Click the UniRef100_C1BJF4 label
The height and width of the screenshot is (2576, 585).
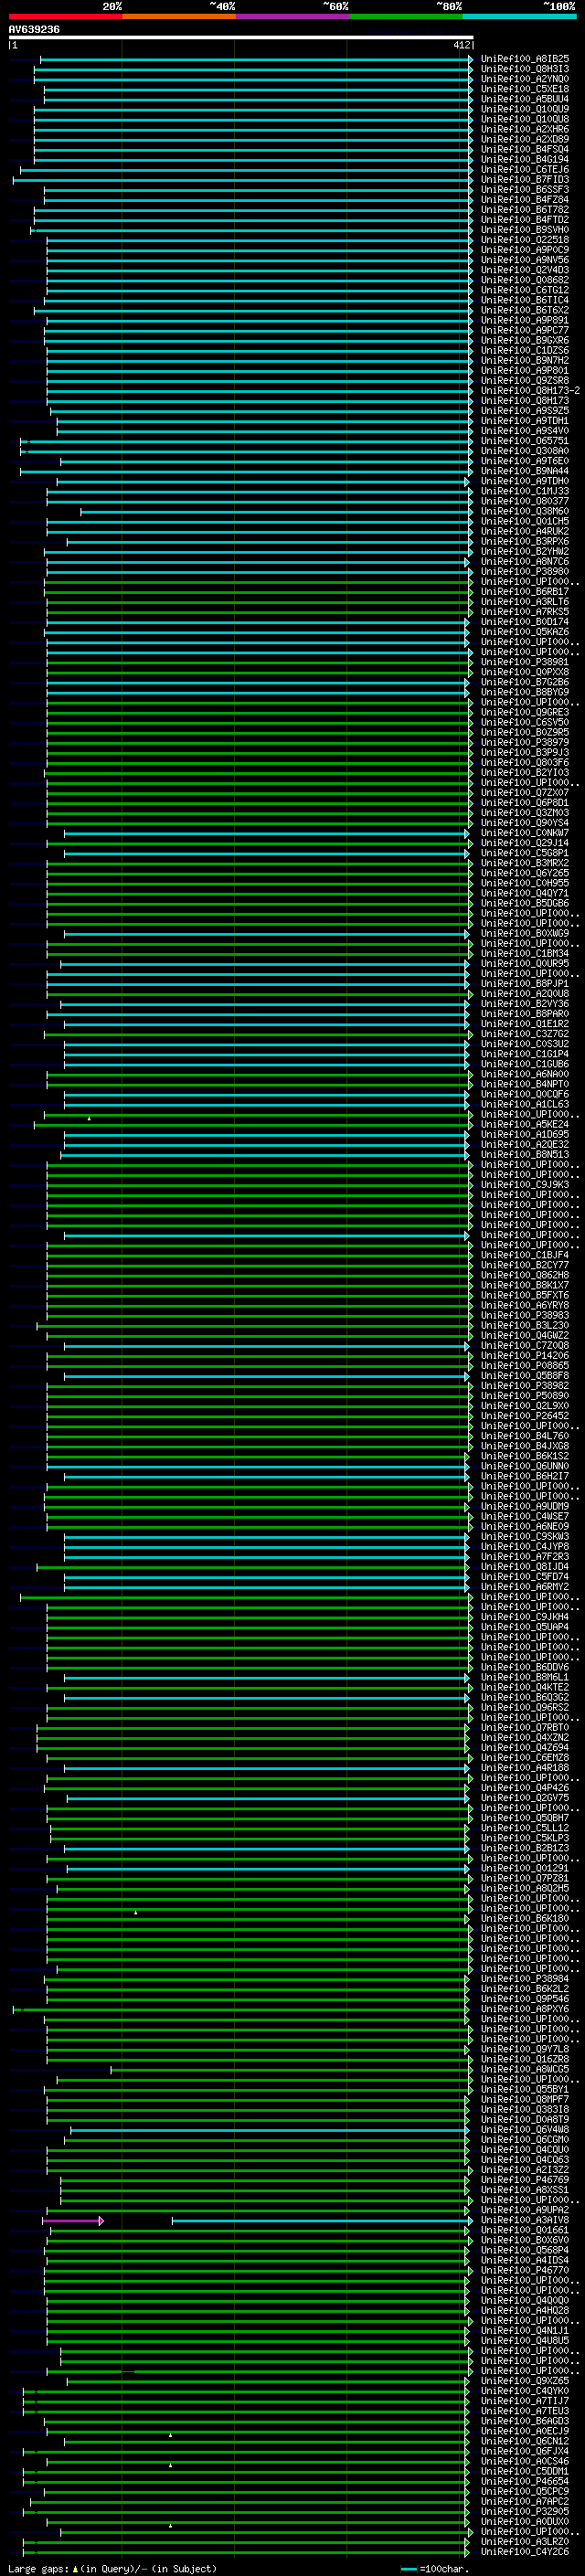point(525,1255)
